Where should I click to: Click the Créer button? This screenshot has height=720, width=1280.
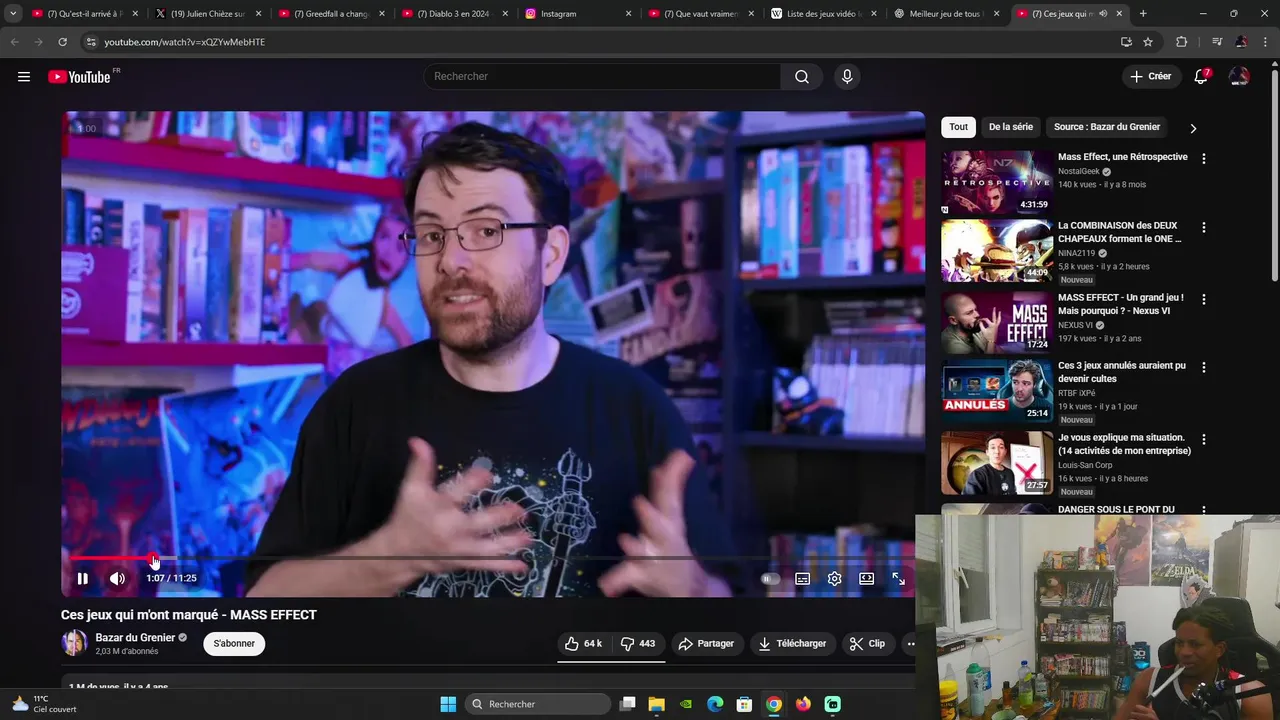[1151, 77]
